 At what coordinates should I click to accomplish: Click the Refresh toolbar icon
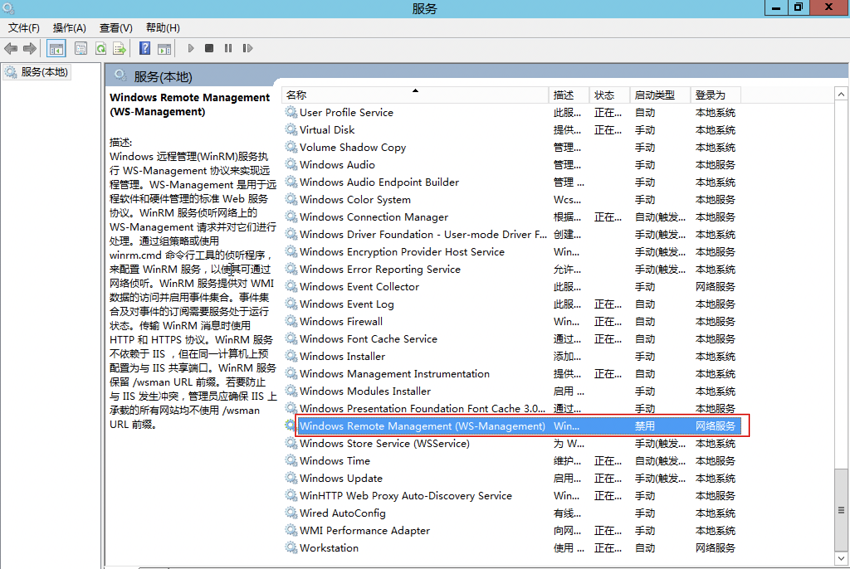(101, 49)
